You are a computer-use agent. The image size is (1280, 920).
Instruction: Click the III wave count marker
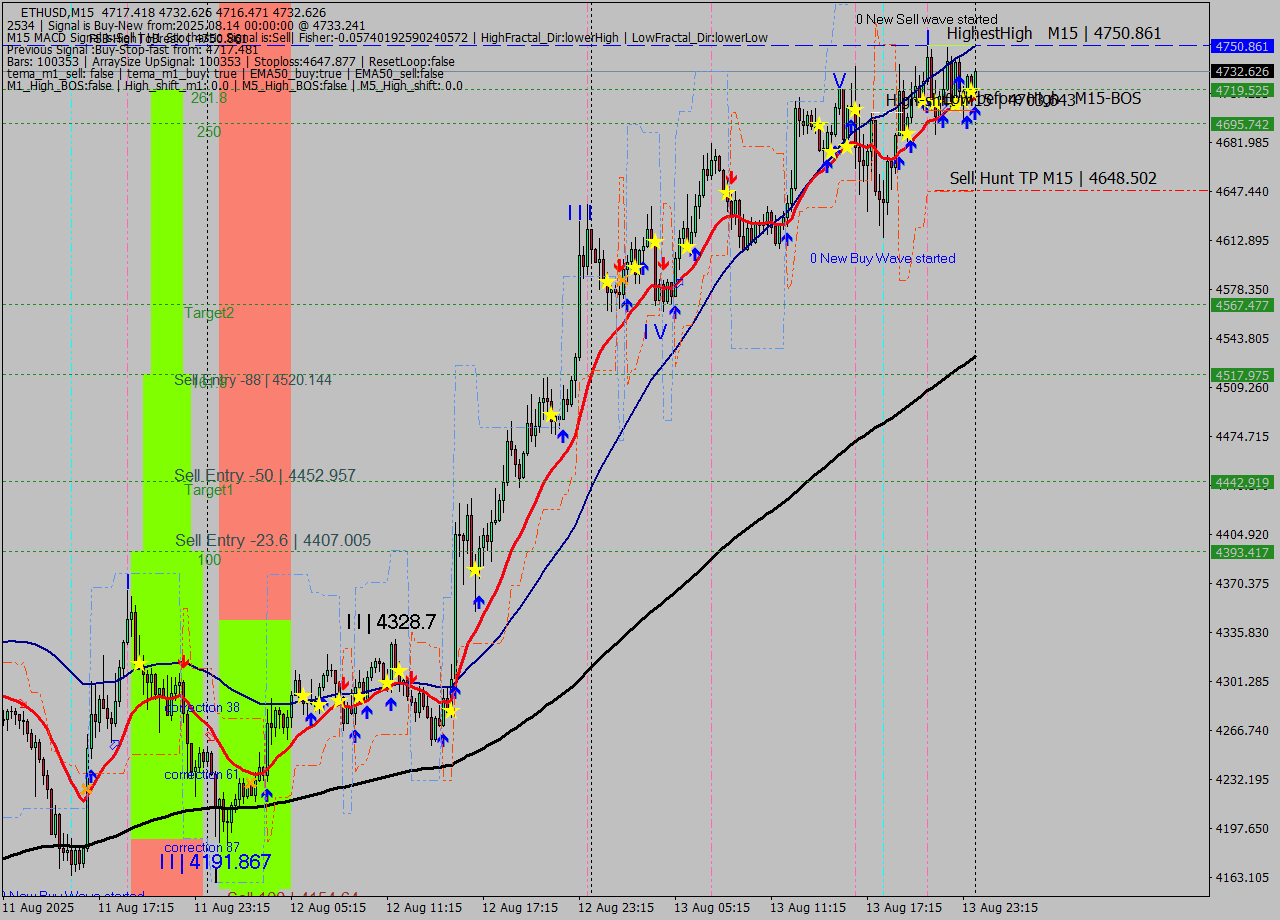[580, 211]
